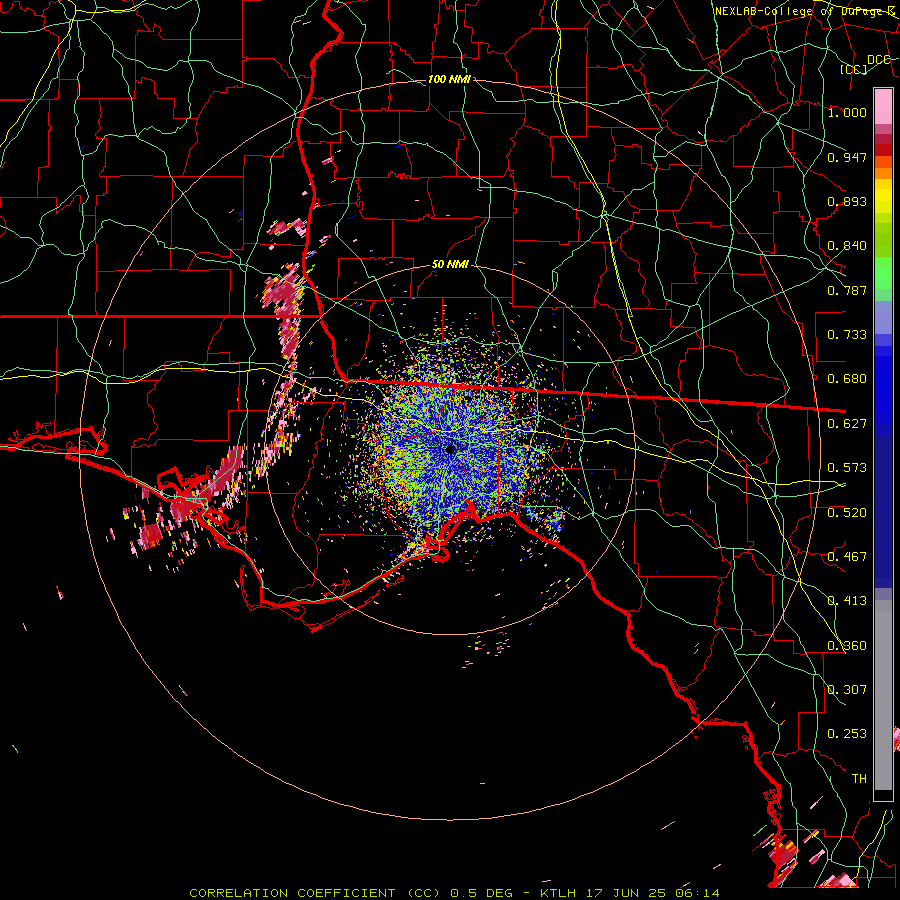Click the TH label at the legend bottom
The height and width of the screenshot is (900, 900).
click(x=859, y=779)
